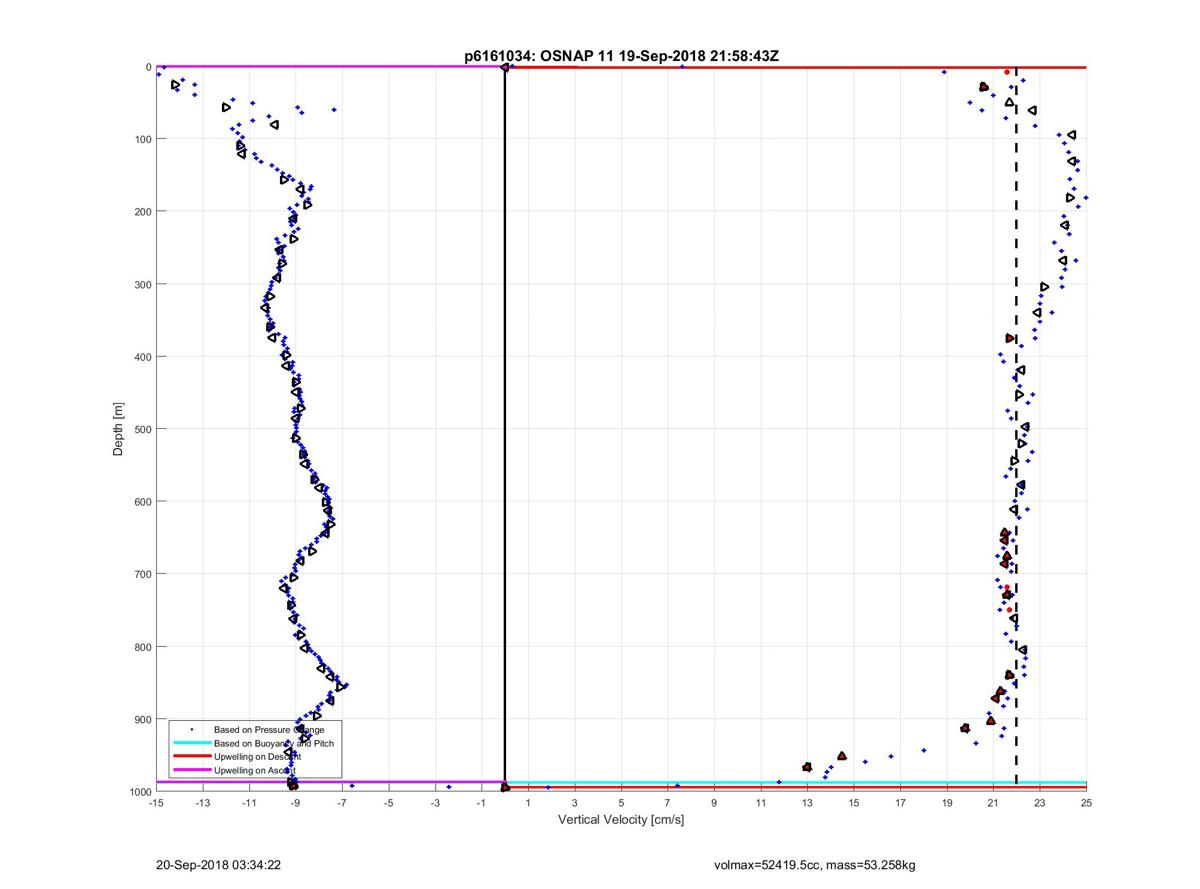Click x-axis tick label 19
This screenshot has width=1200, height=889.
pos(947,803)
